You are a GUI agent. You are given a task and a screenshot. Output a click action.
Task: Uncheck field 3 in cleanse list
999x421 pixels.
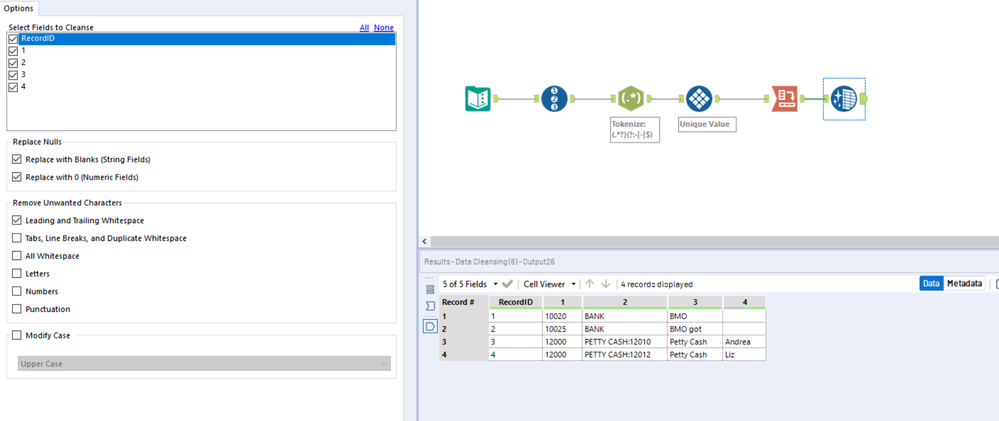(13, 75)
